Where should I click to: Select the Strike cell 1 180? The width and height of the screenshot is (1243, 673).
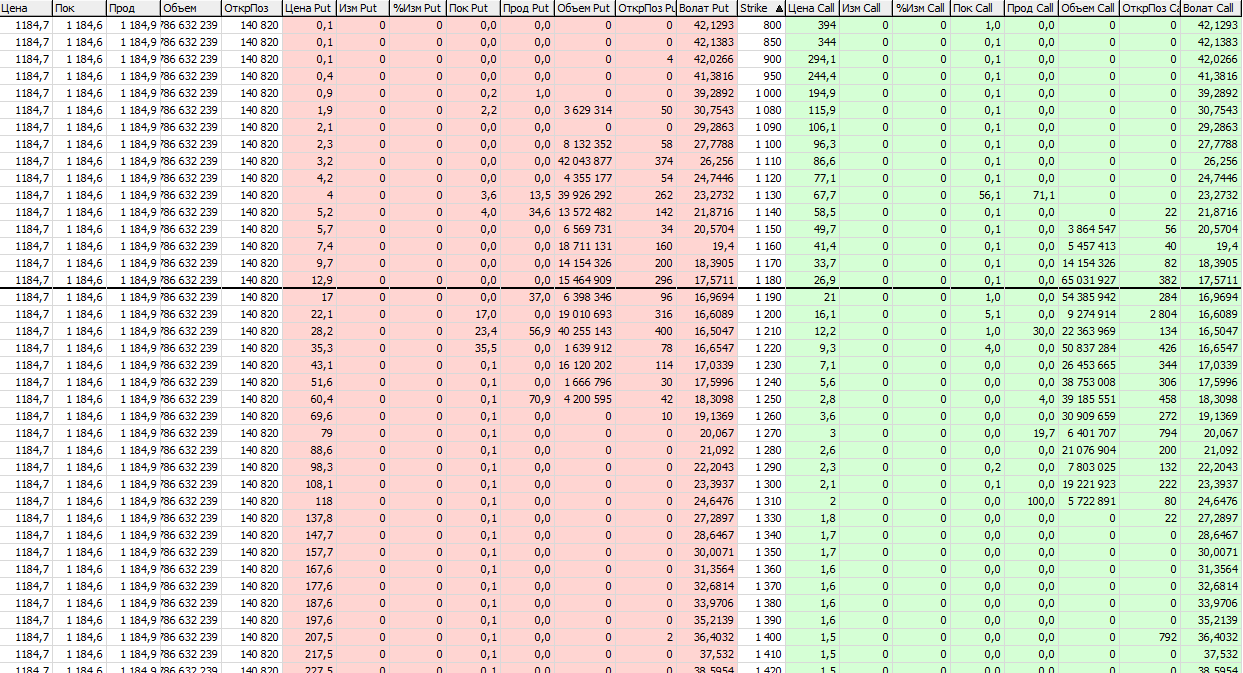[x=762, y=280]
